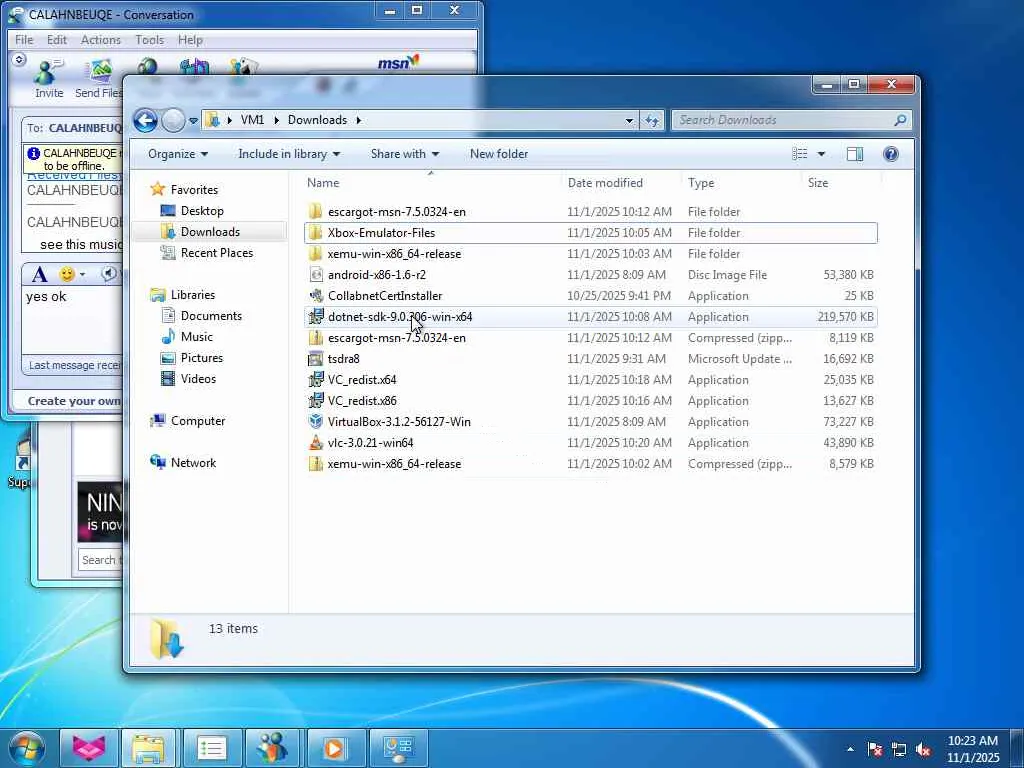Viewport: 1024px width, 768px height.
Task: Select Downloads in the navigation pane
Action: point(210,232)
